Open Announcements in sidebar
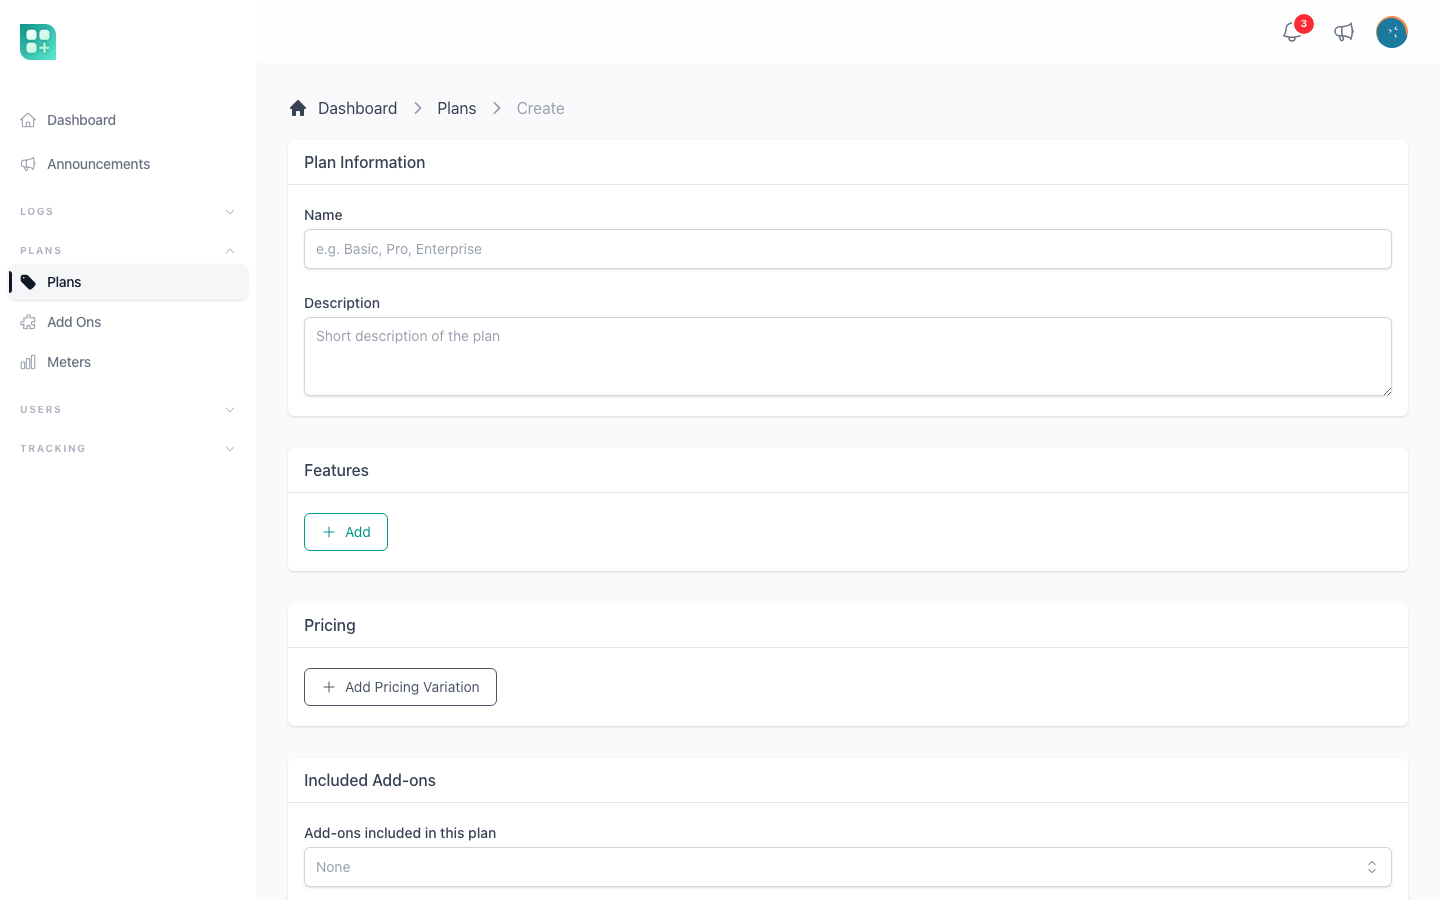This screenshot has width=1440, height=900. (x=128, y=164)
